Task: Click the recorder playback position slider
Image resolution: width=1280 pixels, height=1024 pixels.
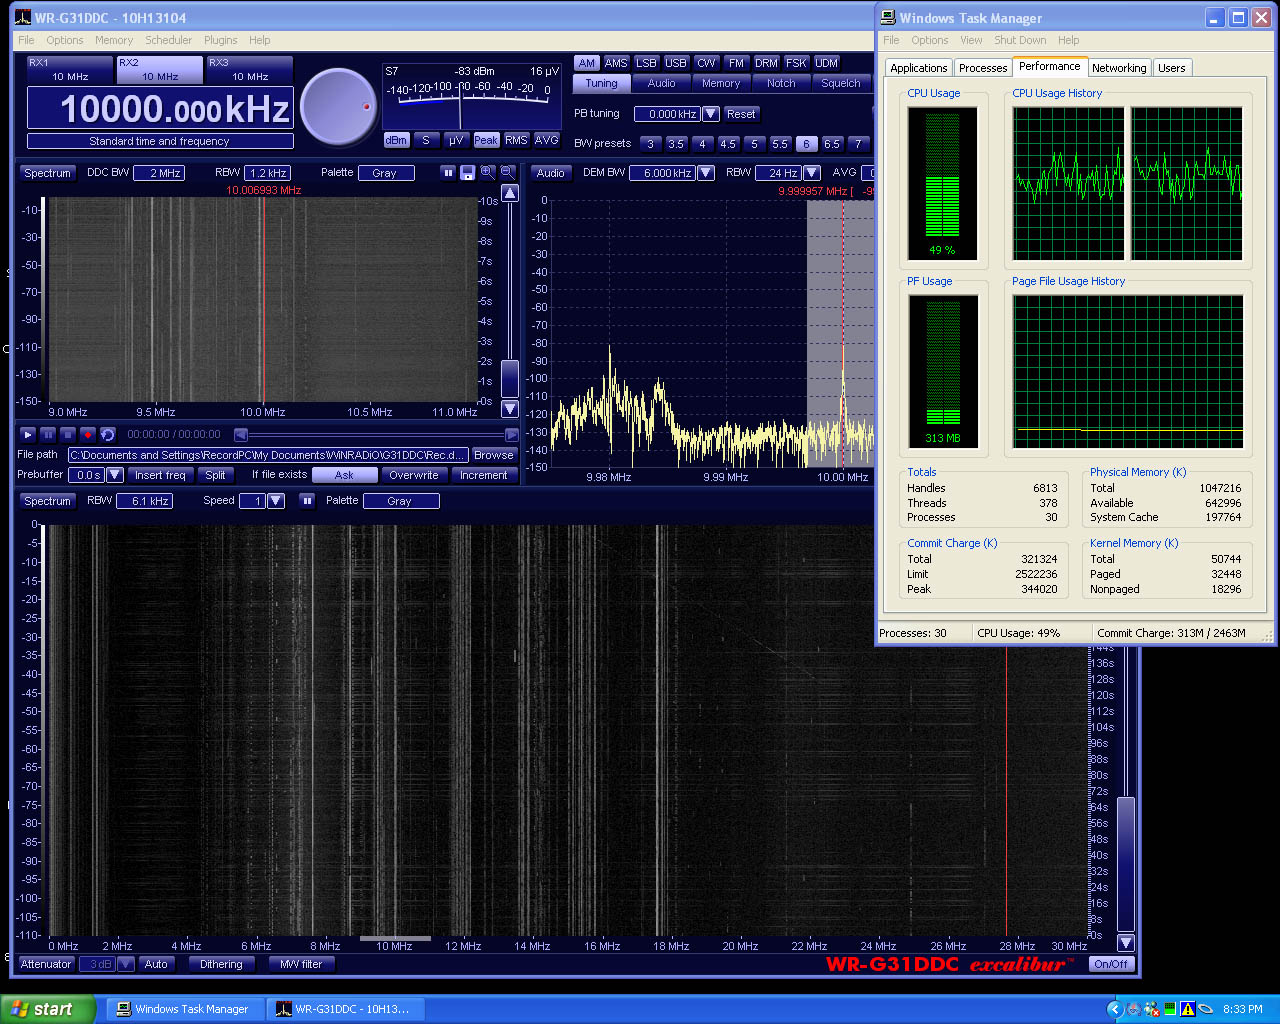Action: click(376, 435)
